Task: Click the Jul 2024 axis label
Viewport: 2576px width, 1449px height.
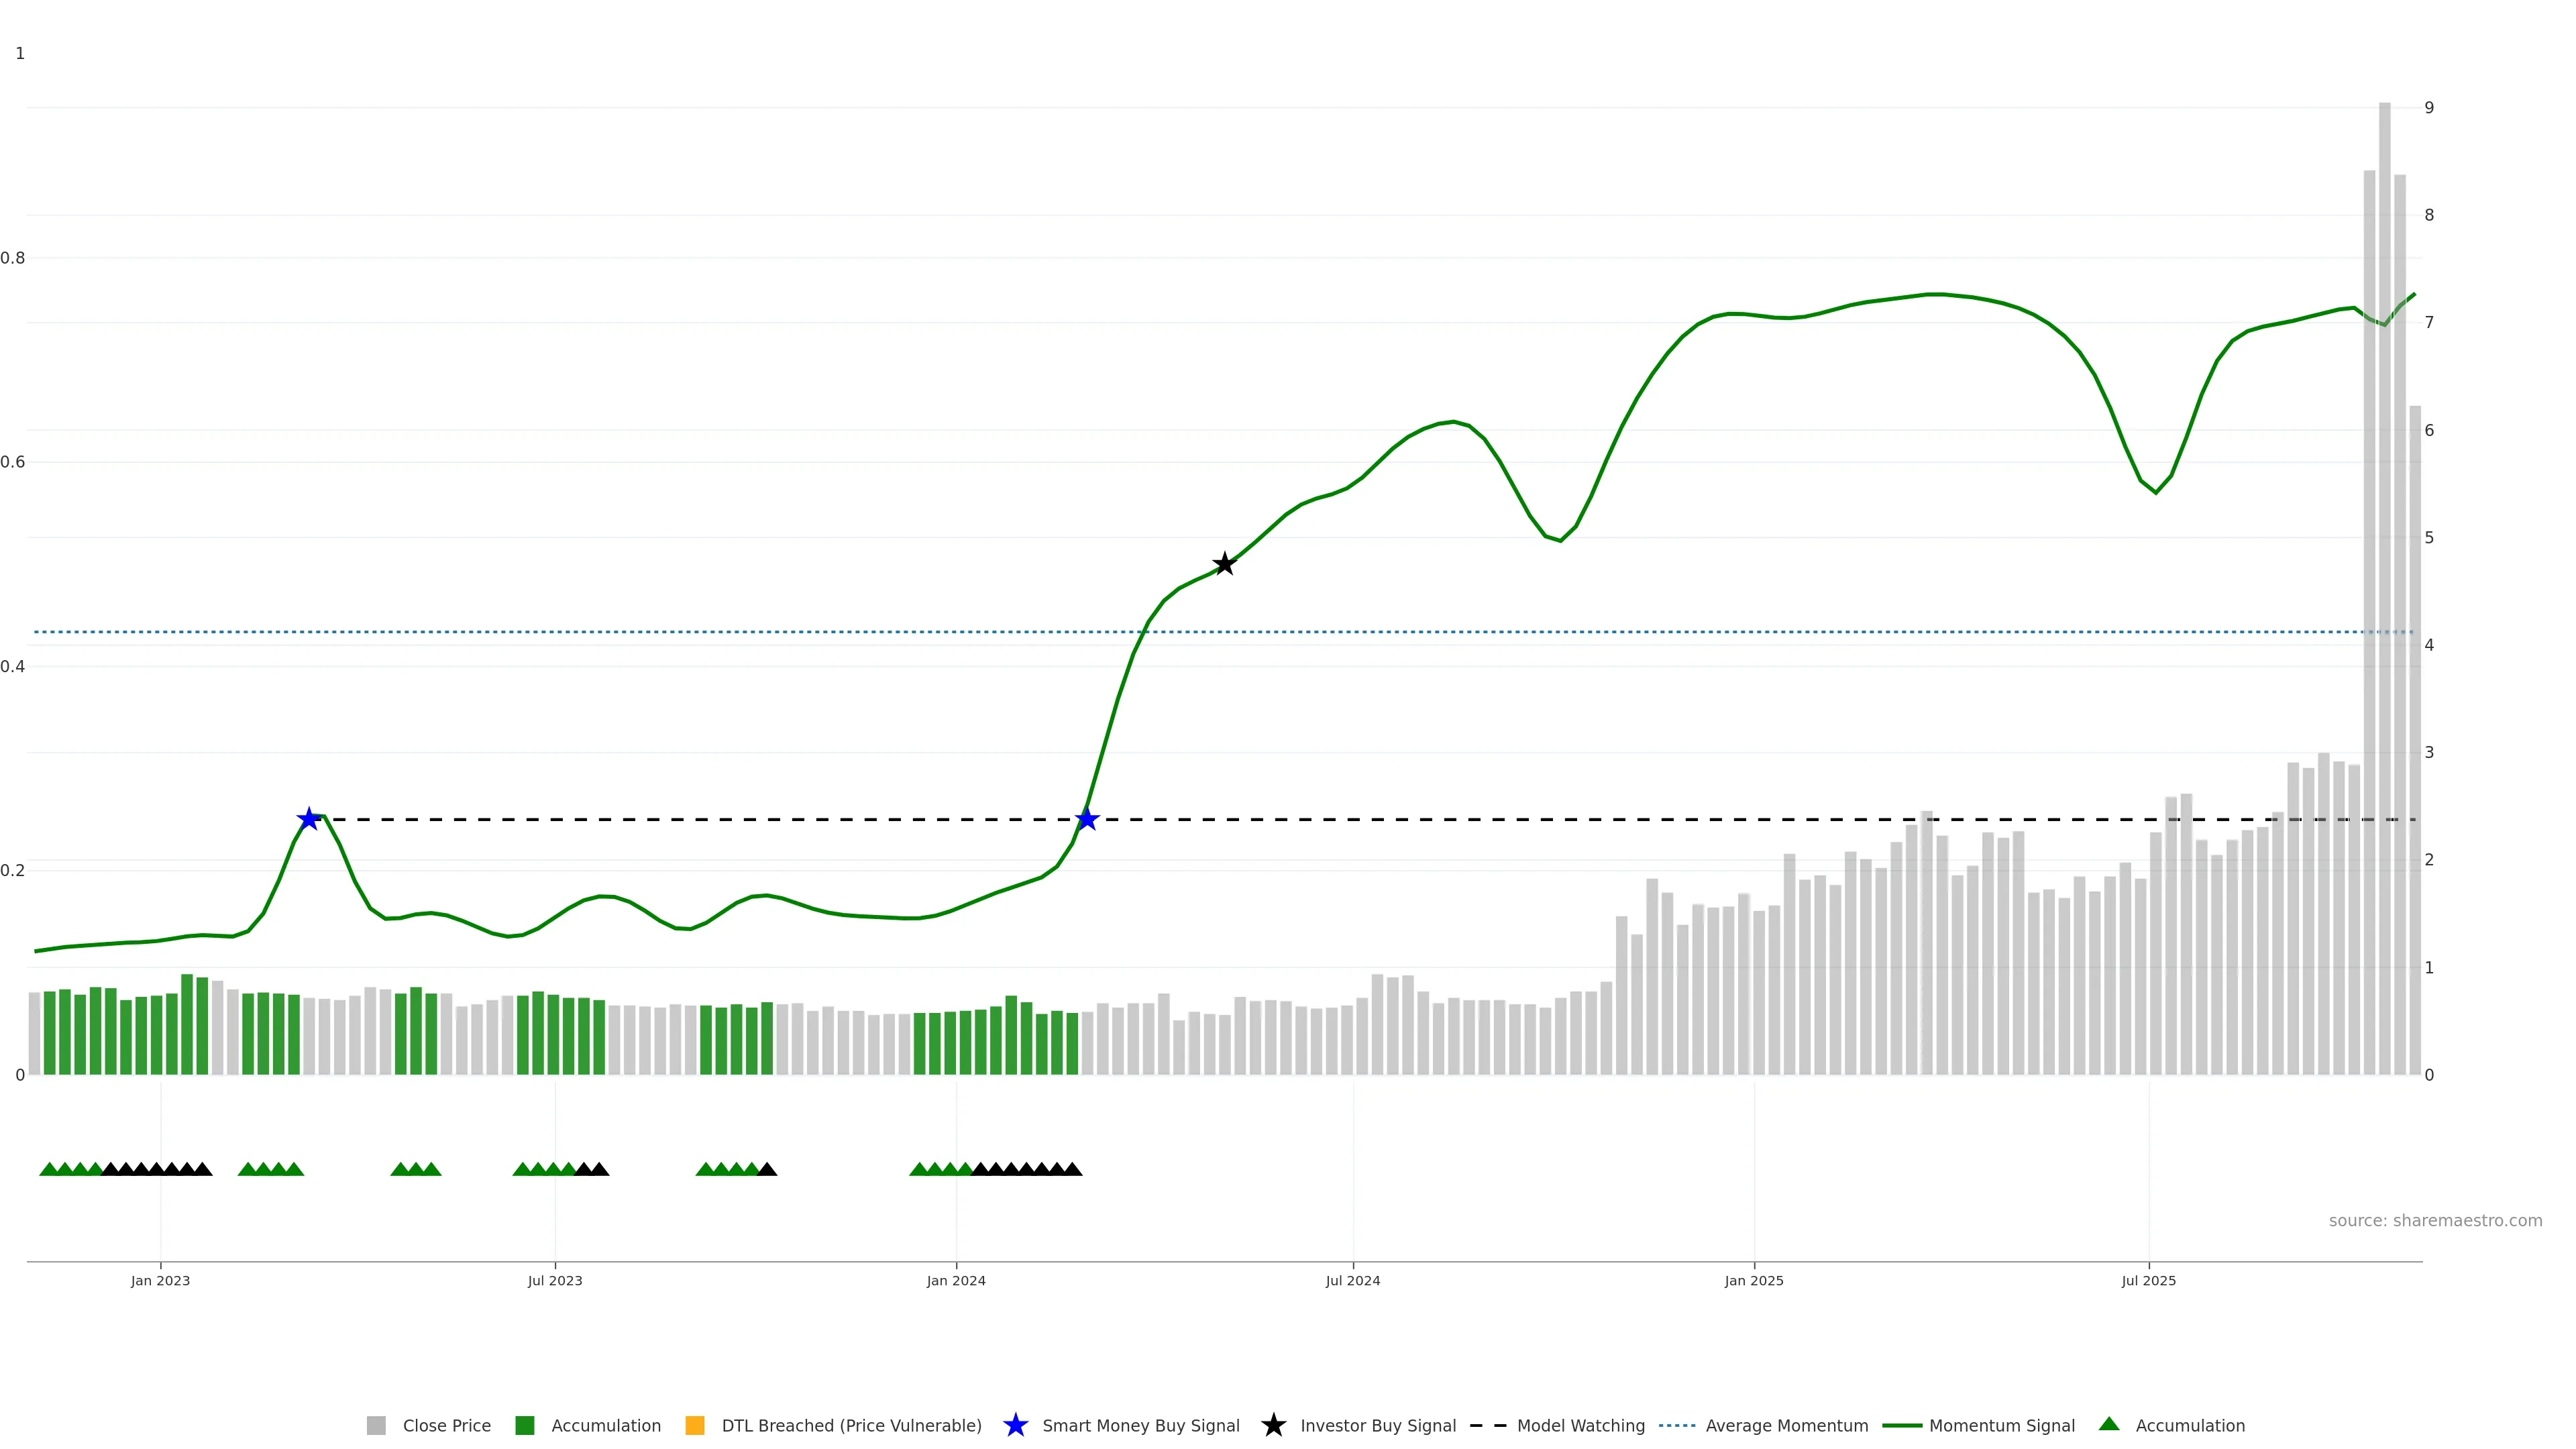Action: click(x=1352, y=1280)
